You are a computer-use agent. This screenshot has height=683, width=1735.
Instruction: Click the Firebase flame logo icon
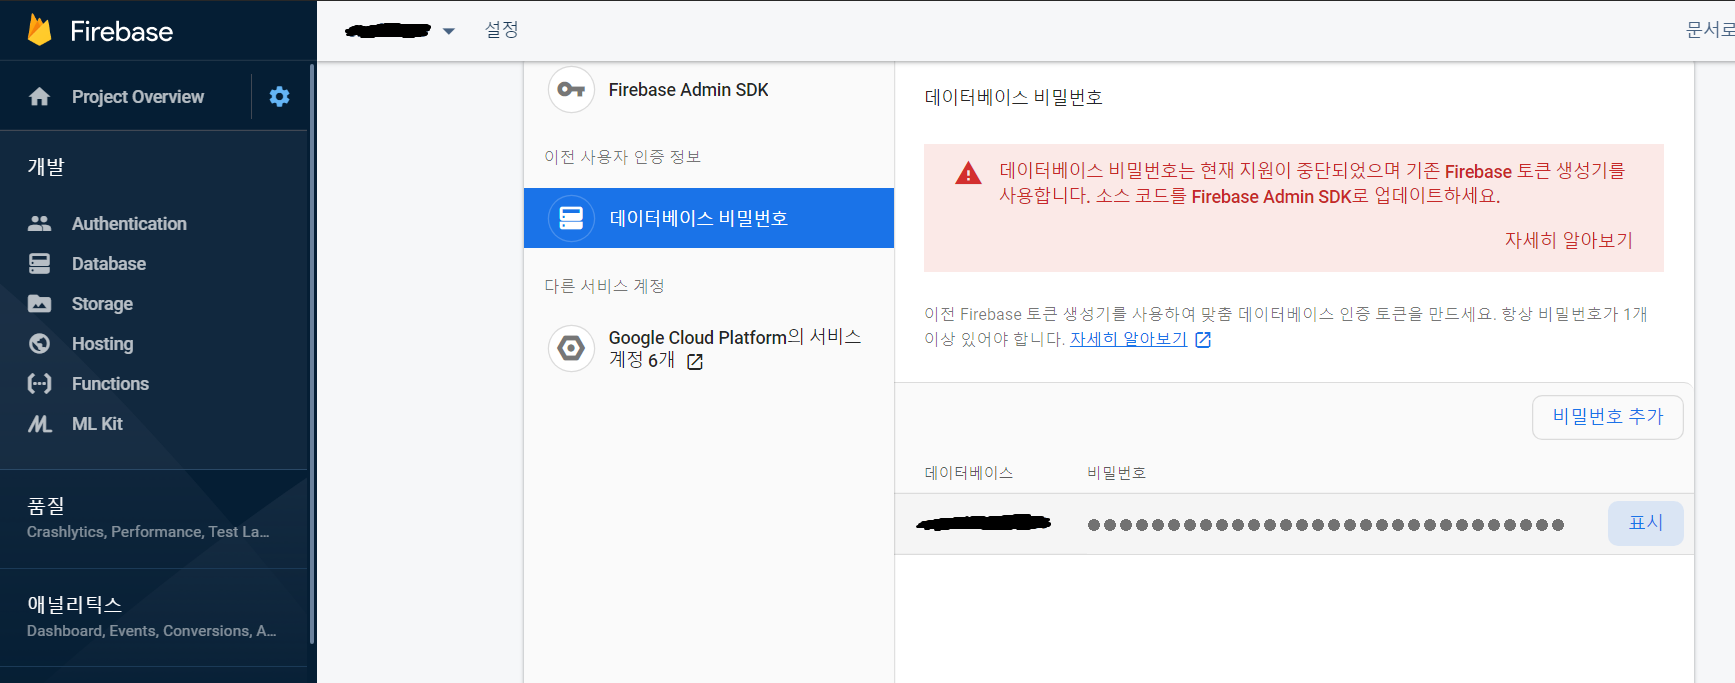(39, 30)
